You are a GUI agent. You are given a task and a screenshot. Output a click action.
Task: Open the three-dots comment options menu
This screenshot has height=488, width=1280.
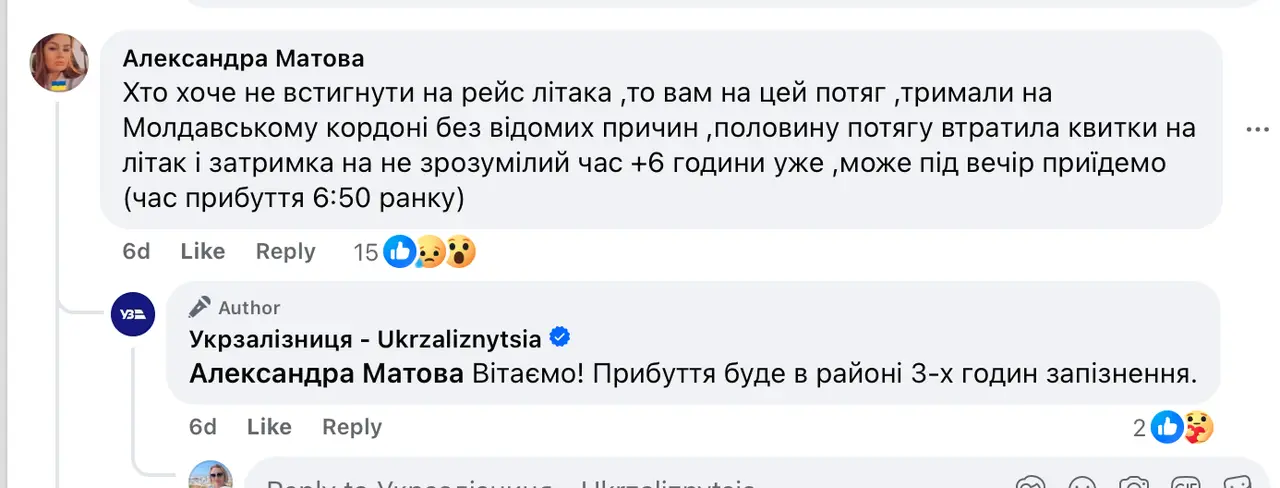pyautogui.click(x=1255, y=130)
